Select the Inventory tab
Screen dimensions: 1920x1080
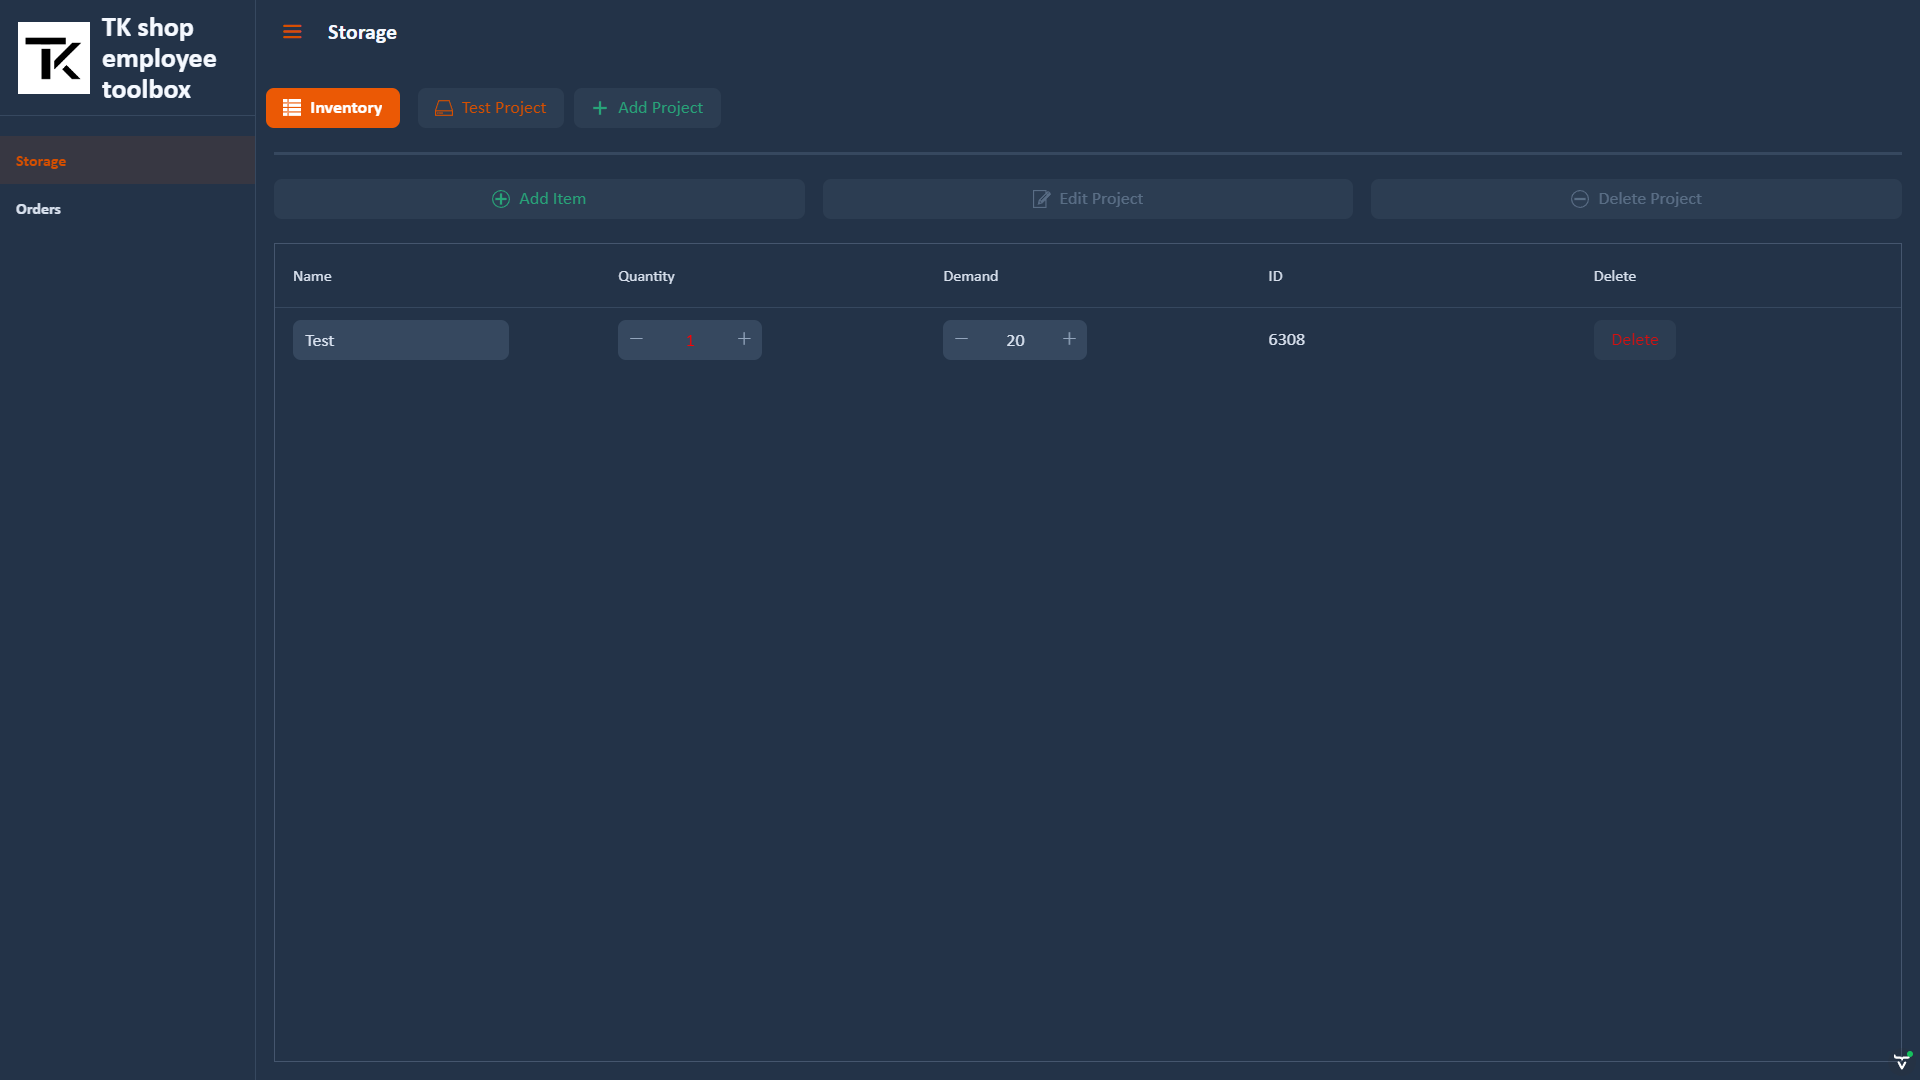pos(332,107)
